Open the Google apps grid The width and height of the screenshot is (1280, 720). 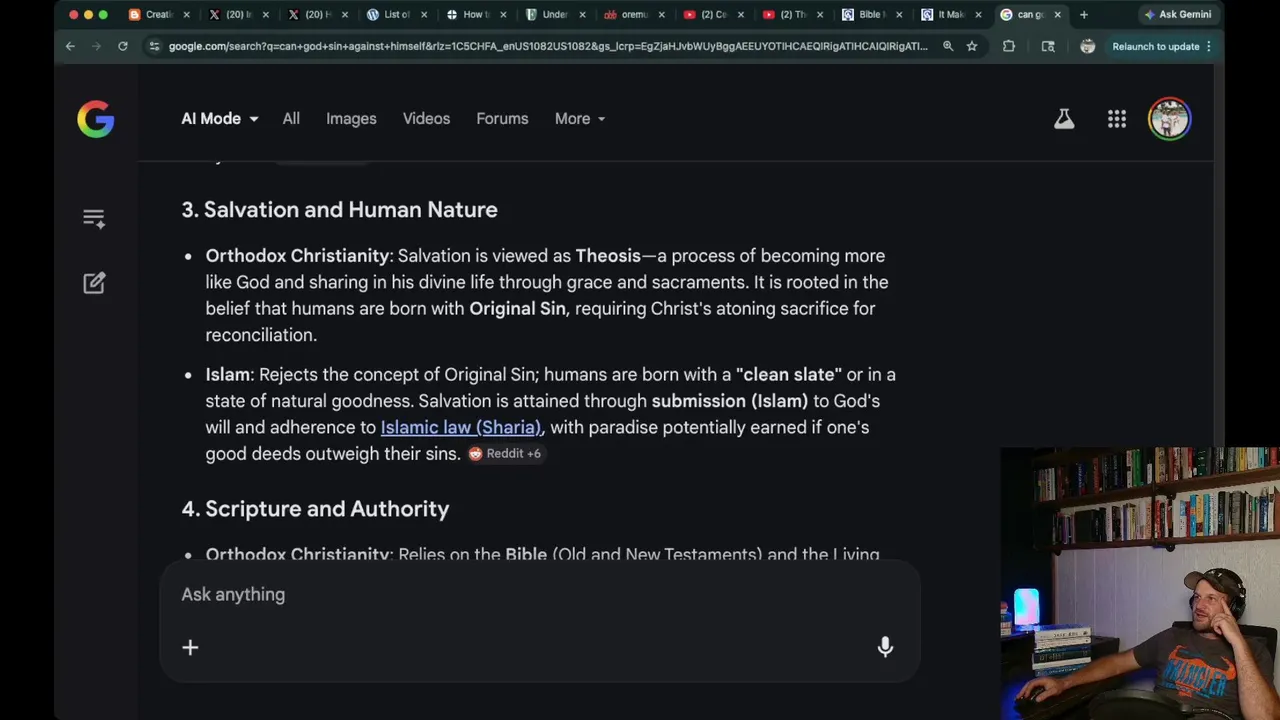click(1117, 119)
